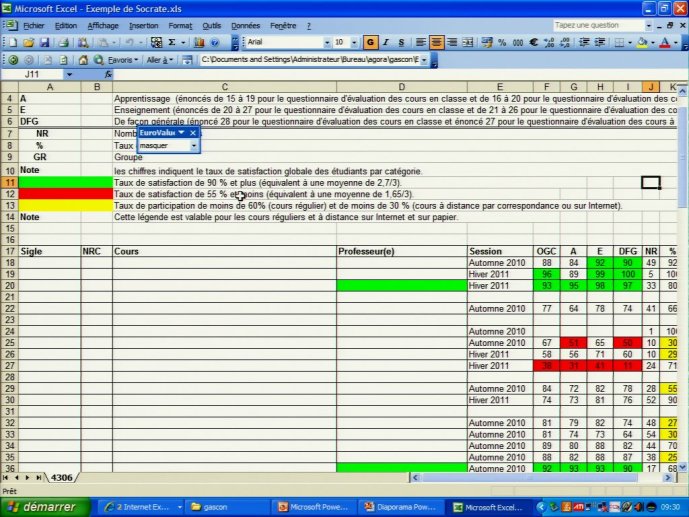This screenshot has height=517, width=689.
Task: Apply euro currency format
Action: coord(533,43)
